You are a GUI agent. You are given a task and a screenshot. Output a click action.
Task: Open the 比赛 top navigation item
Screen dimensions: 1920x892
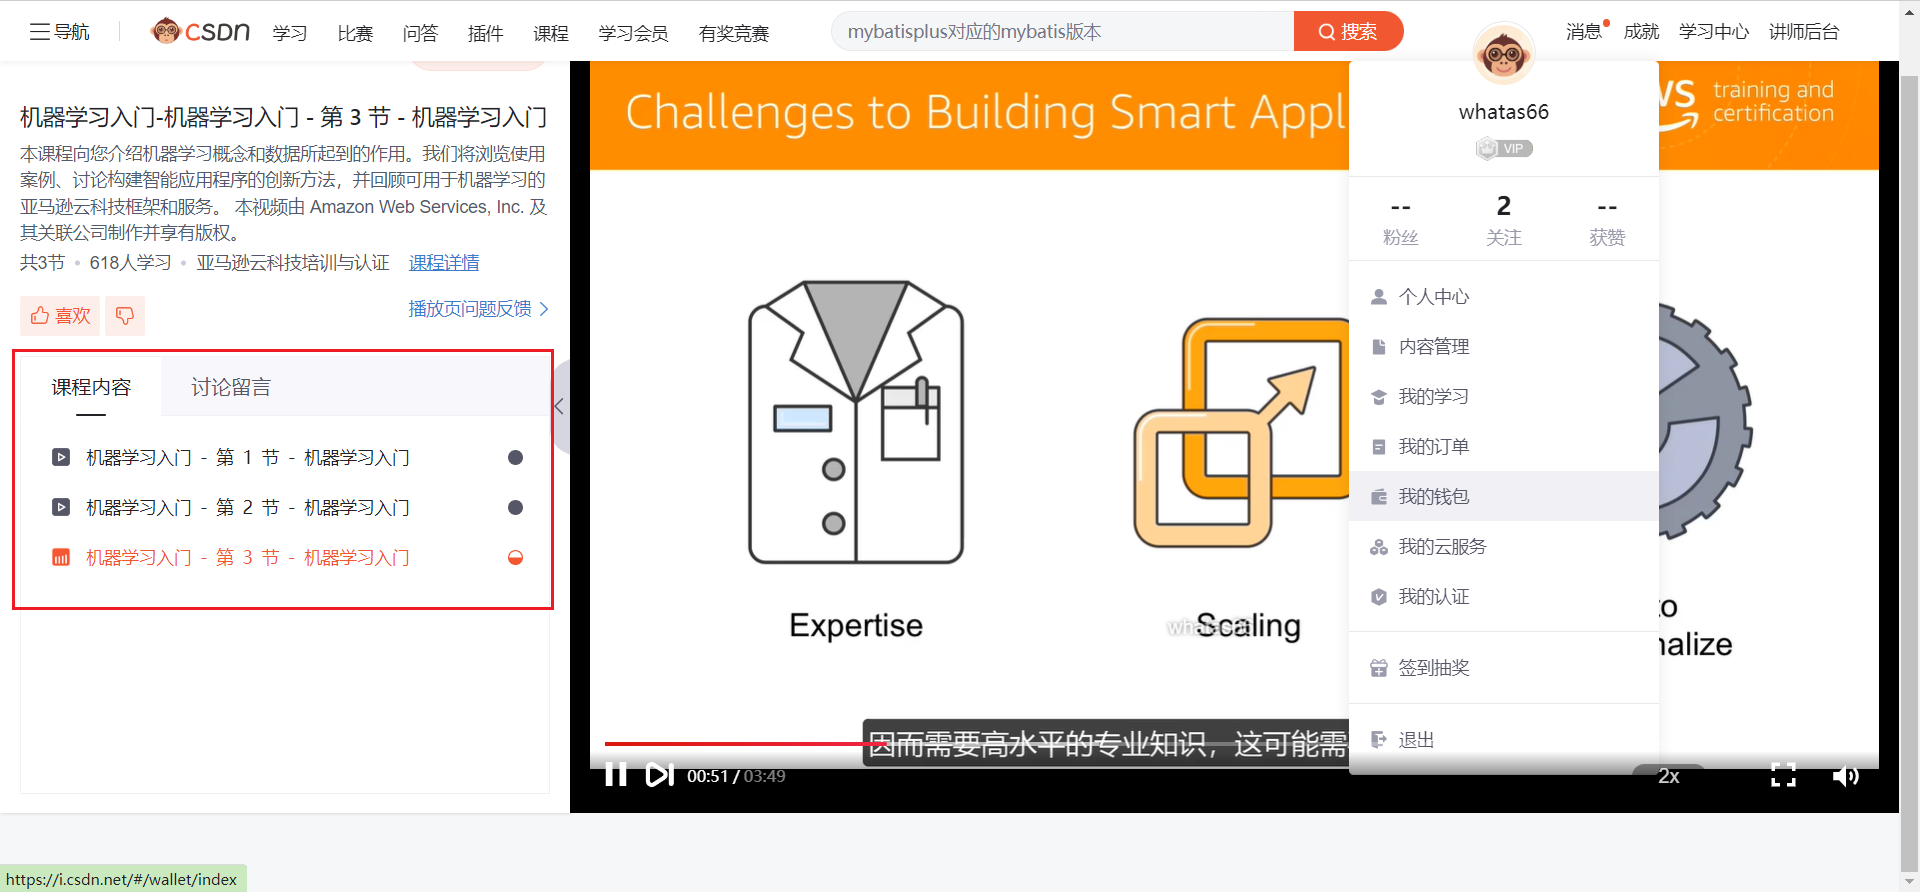pos(355,33)
